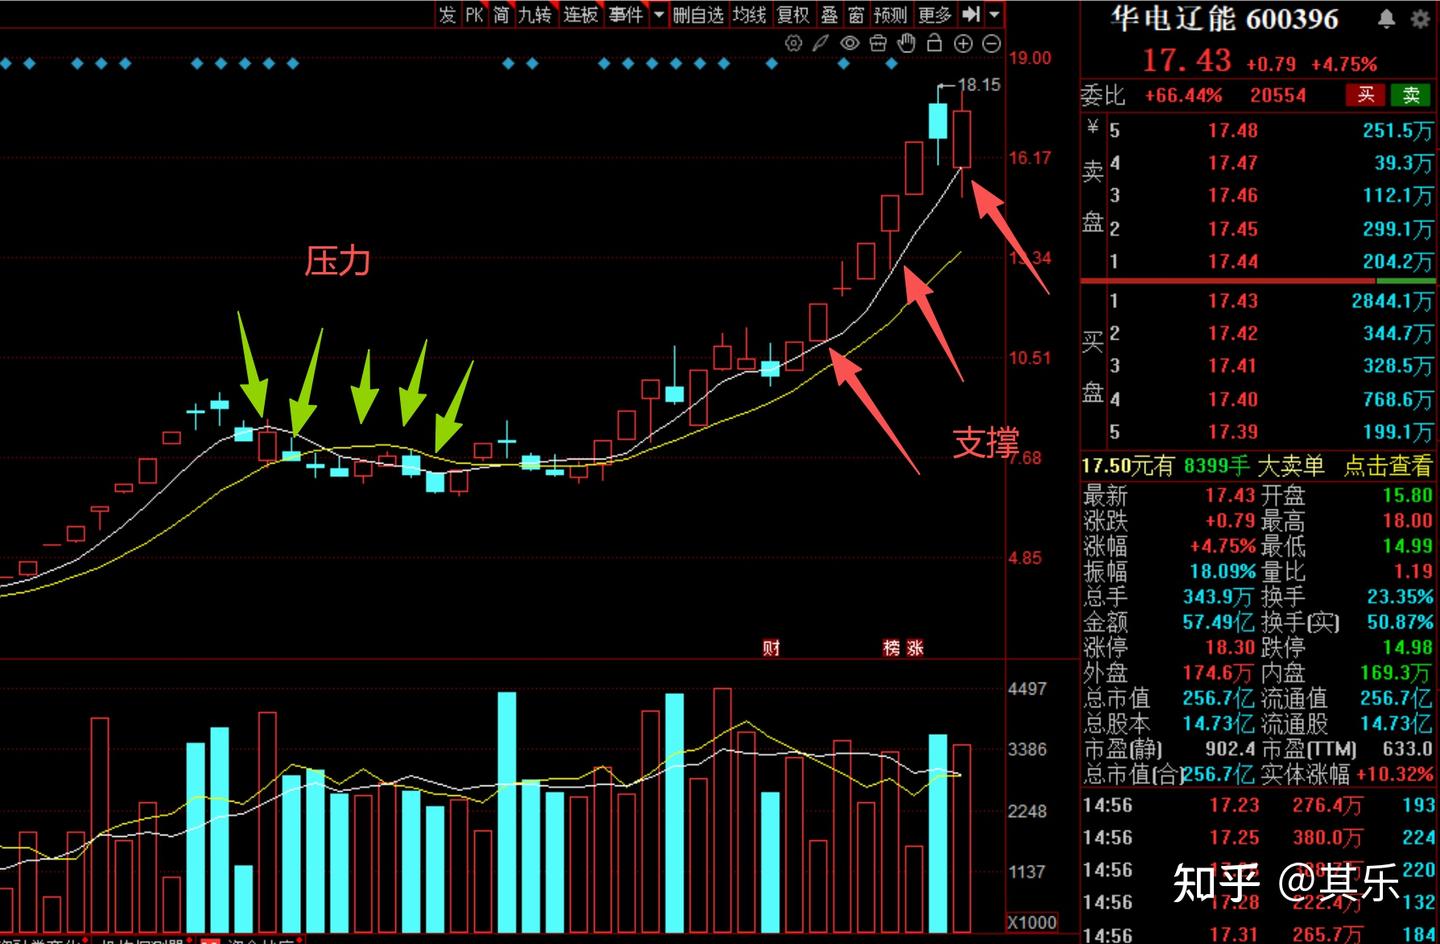Click the 叠 overlay button

pyautogui.click(x=829, y=15)
